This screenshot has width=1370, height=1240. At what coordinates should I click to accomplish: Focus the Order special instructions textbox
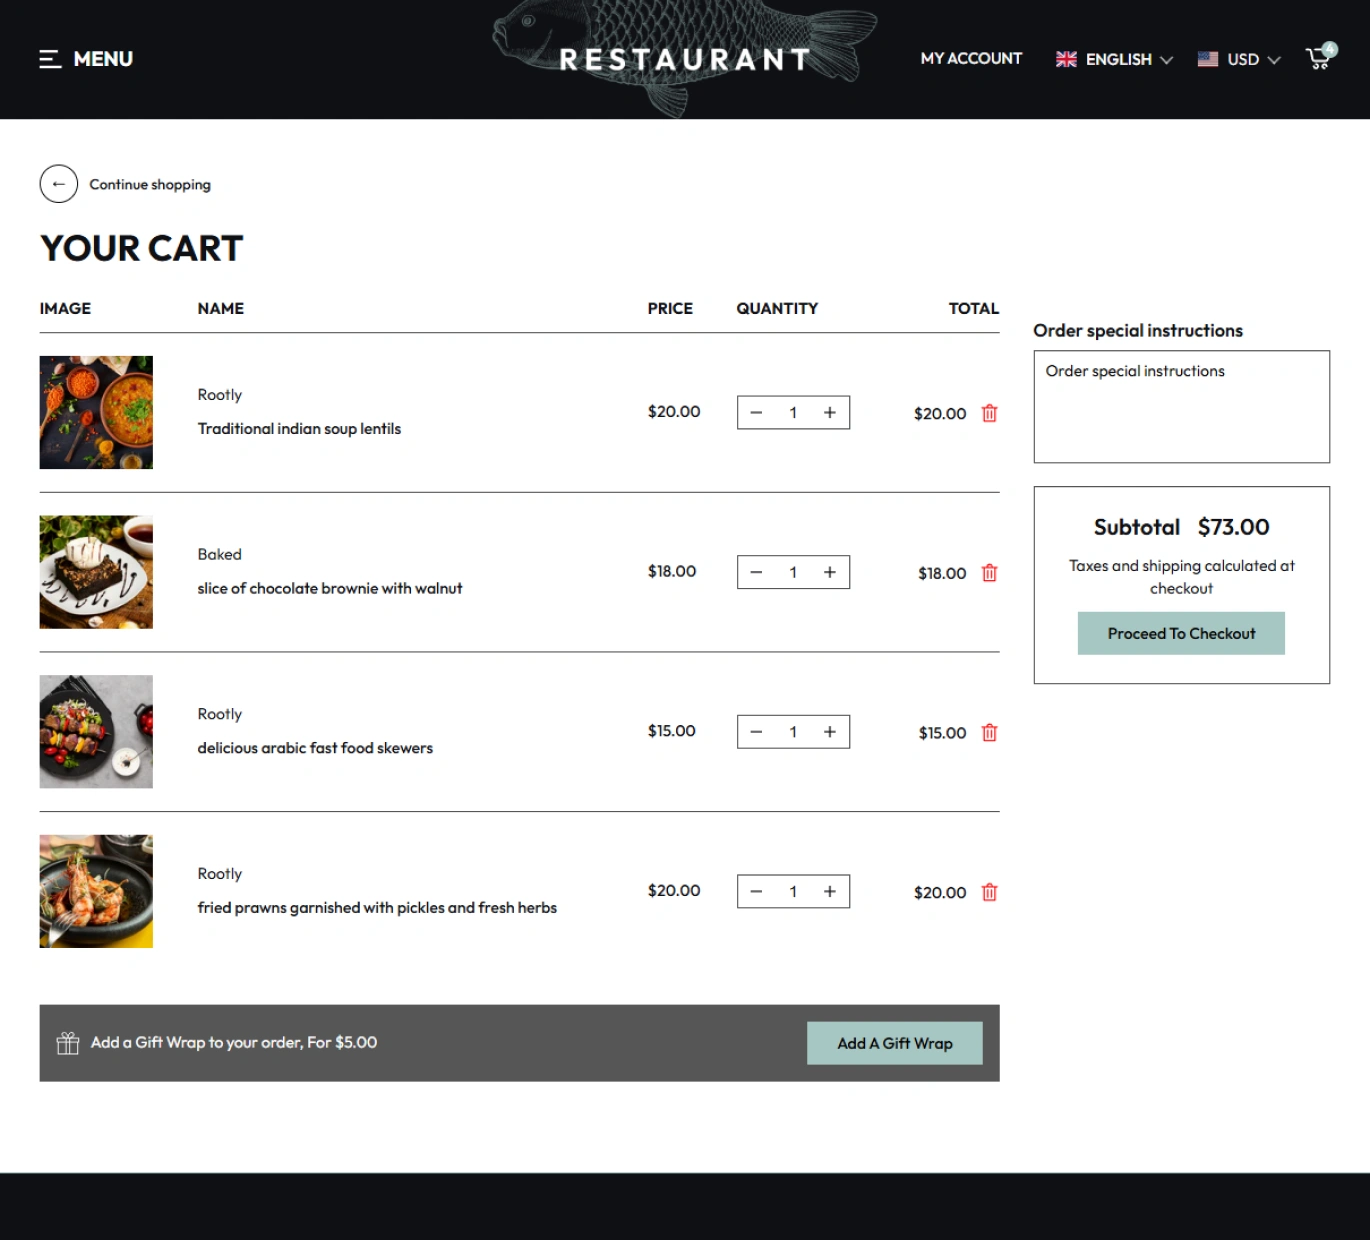coord(1181,407)
